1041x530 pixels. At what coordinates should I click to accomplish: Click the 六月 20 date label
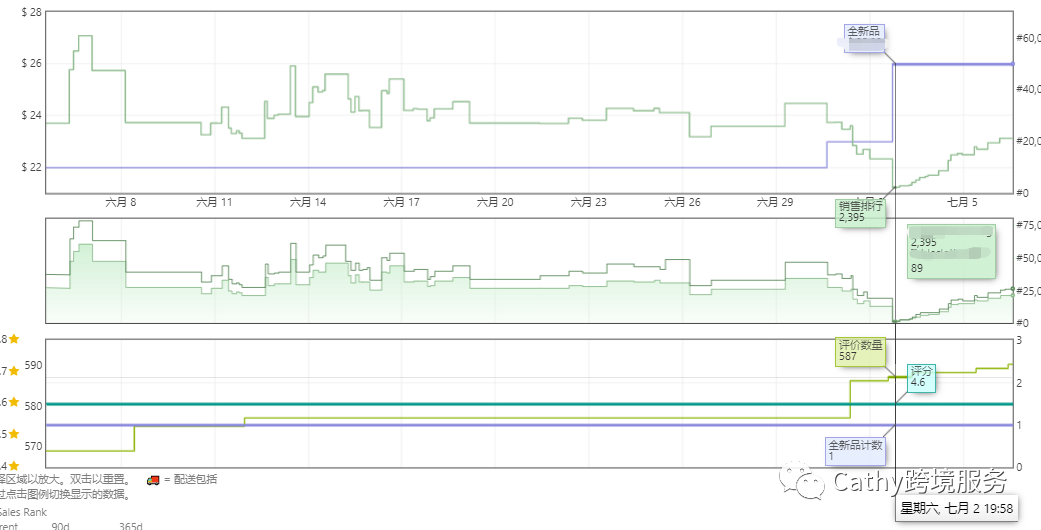tap(495, 203)
